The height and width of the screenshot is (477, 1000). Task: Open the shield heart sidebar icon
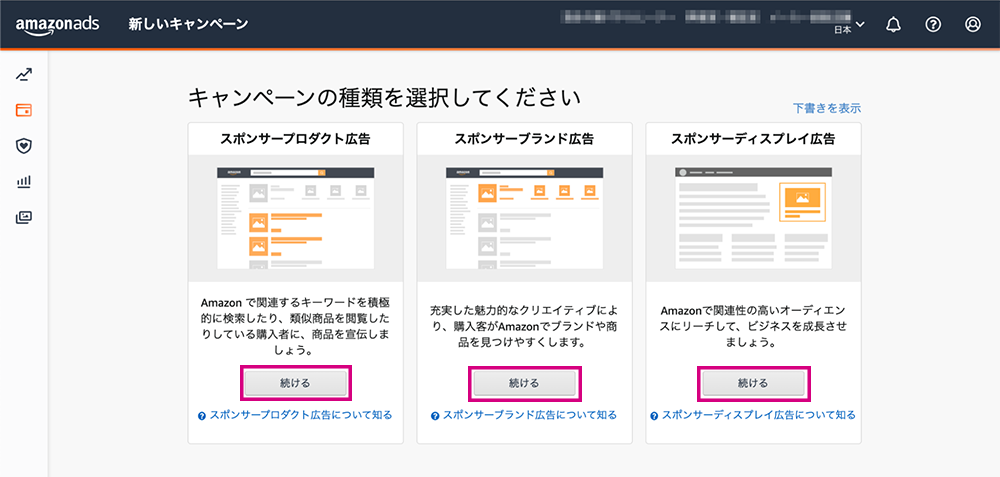pyautogui.click(x=24, y=146)
